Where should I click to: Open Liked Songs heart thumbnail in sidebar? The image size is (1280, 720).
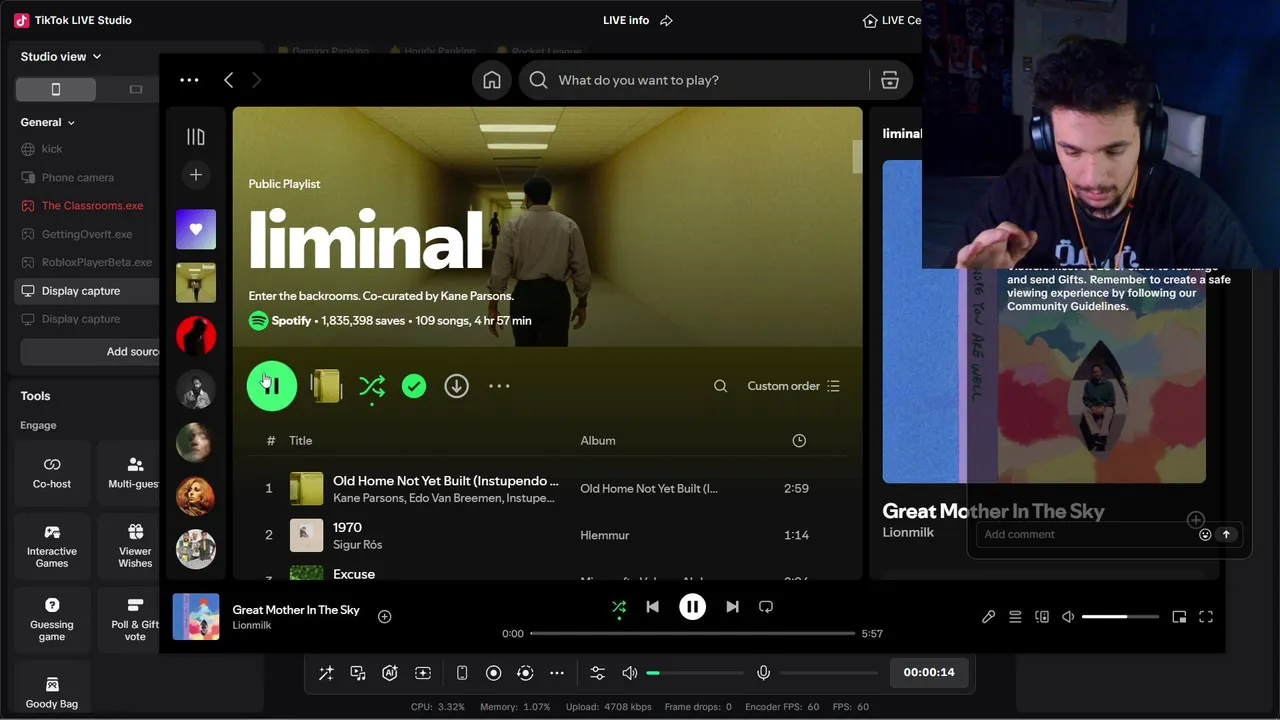tap(196, 229)
